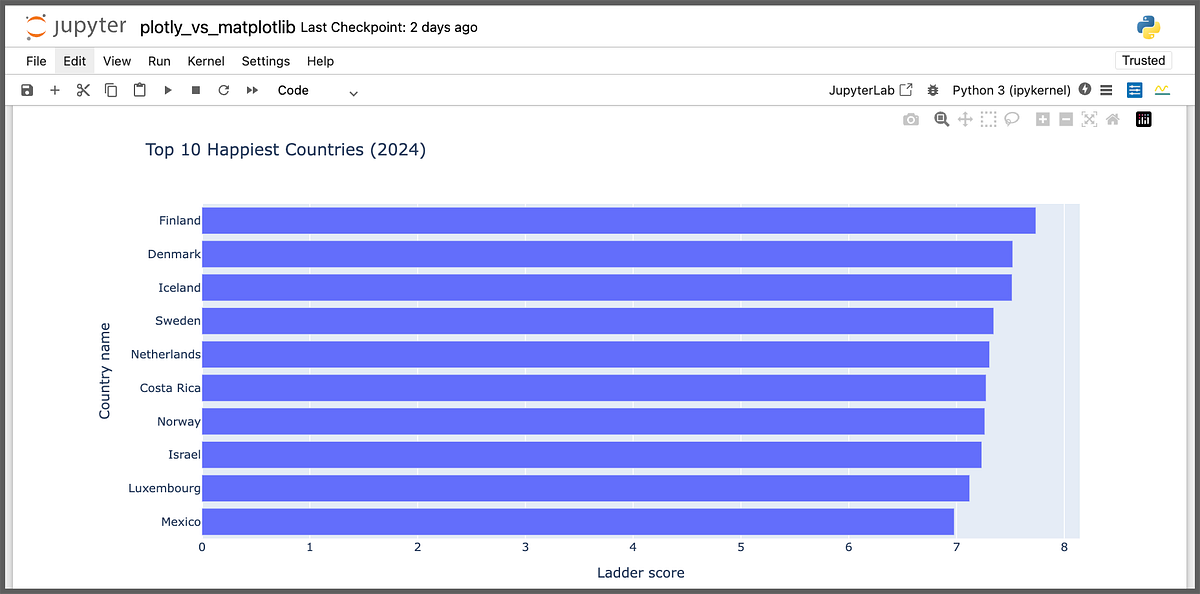Select the box select tool
Image resolution: width=1200 pixels, height=594 pixels.
coord(988,120)
